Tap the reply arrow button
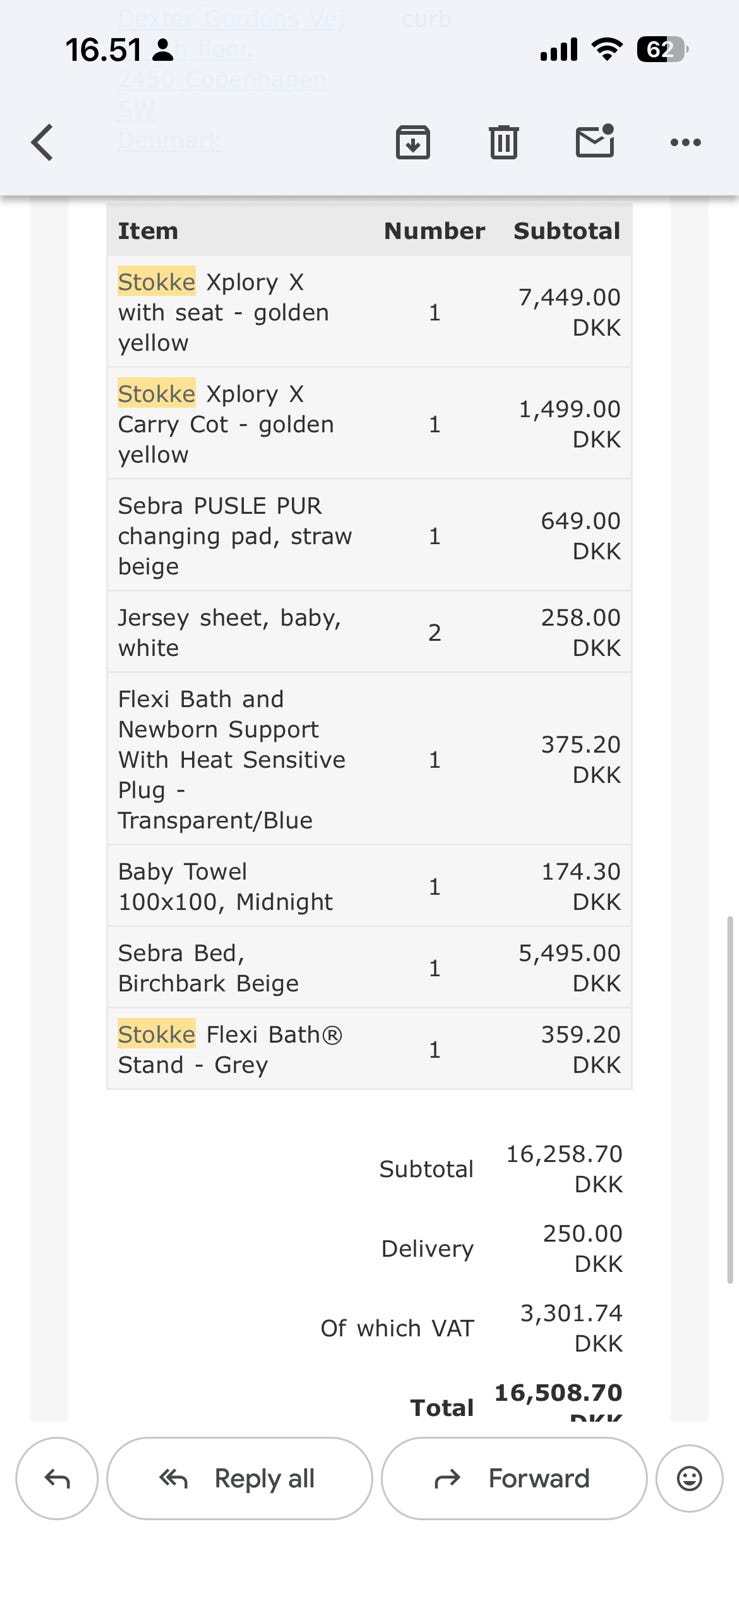The image size is (739, 1600). point(57,1478)
